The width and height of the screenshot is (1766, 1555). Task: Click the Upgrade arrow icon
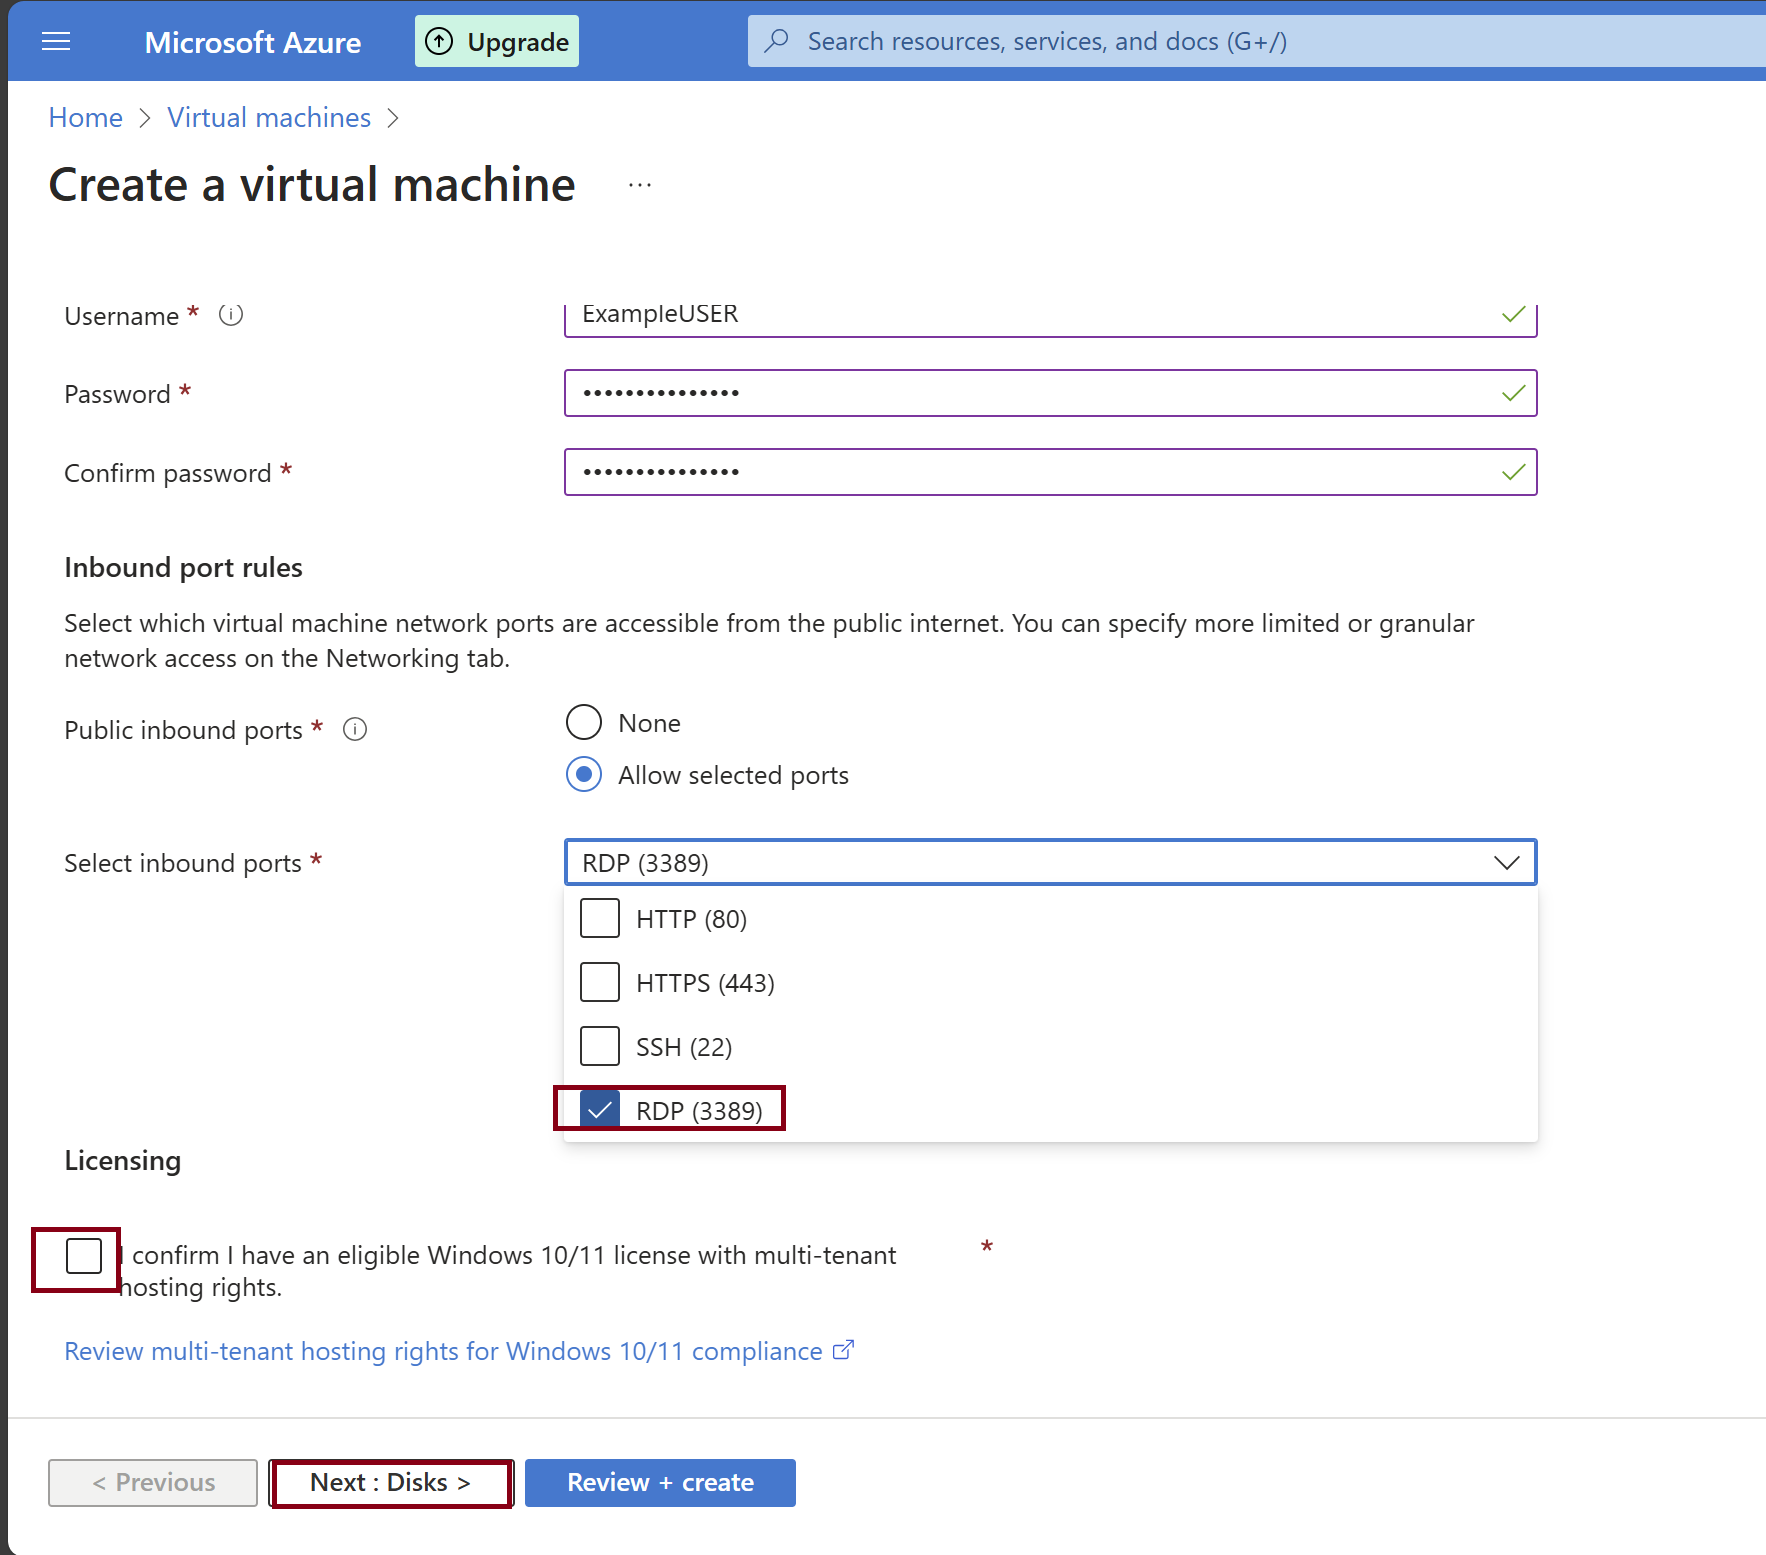pos(439,41)
